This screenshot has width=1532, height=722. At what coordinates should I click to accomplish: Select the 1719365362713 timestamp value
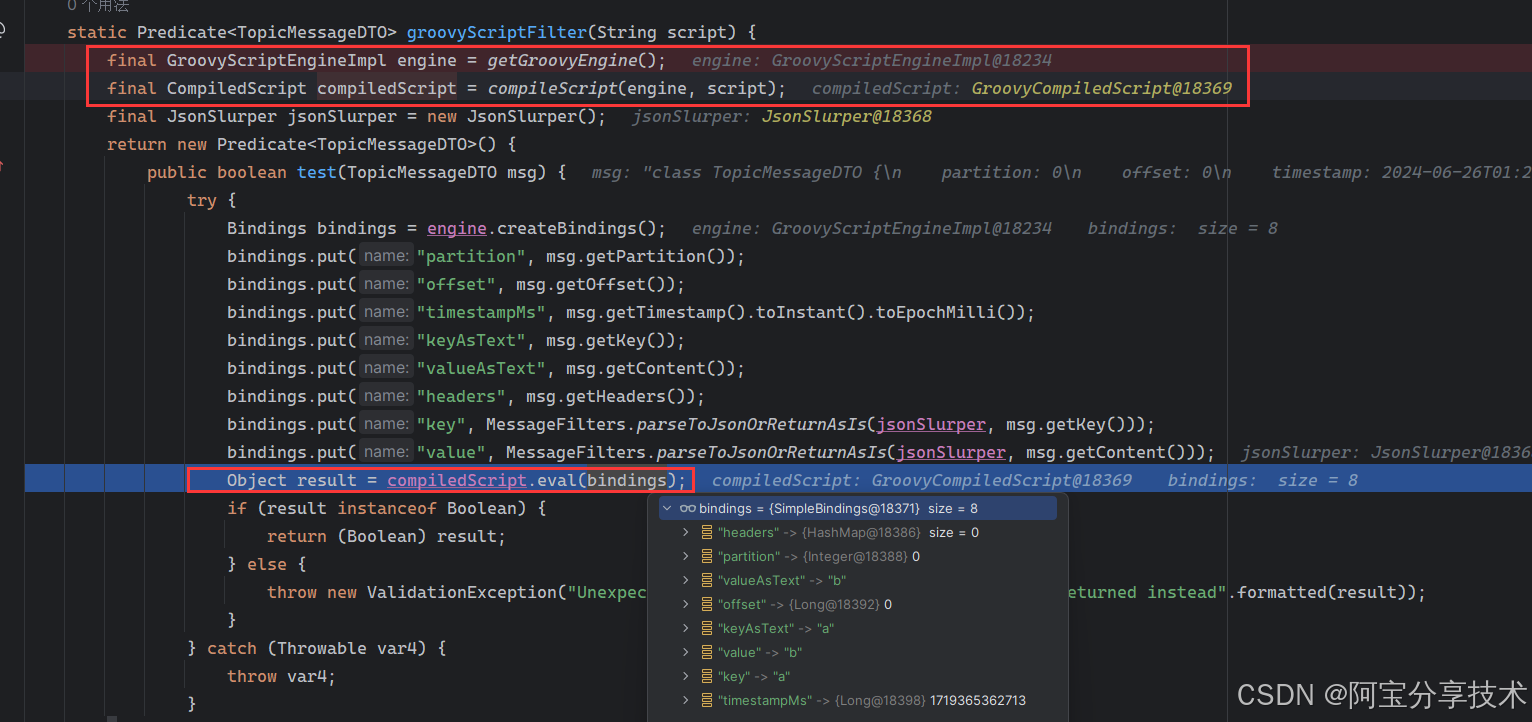[978, 701]
